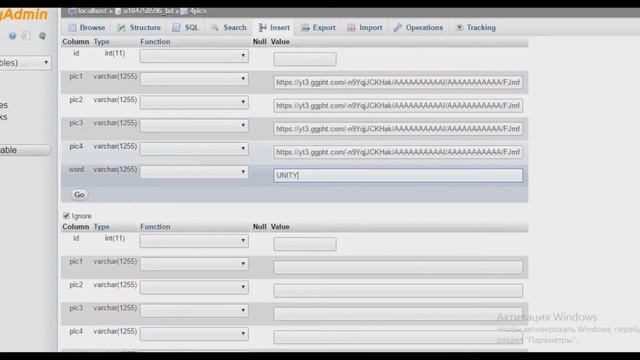Image resolution: width=640 pixels, height=360 pixels.
Task: Click the pic3 URL value field in first form
Action: pyautogui.click(x=398, y=129)
